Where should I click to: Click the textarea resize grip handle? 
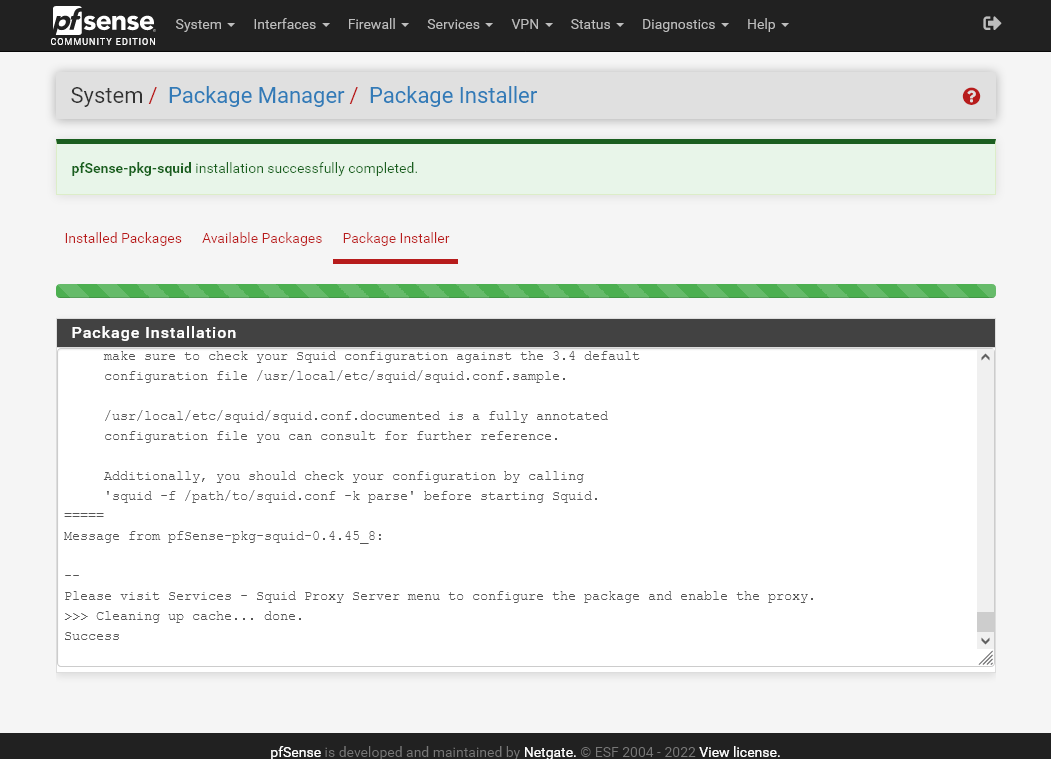(x=986, y=658)
